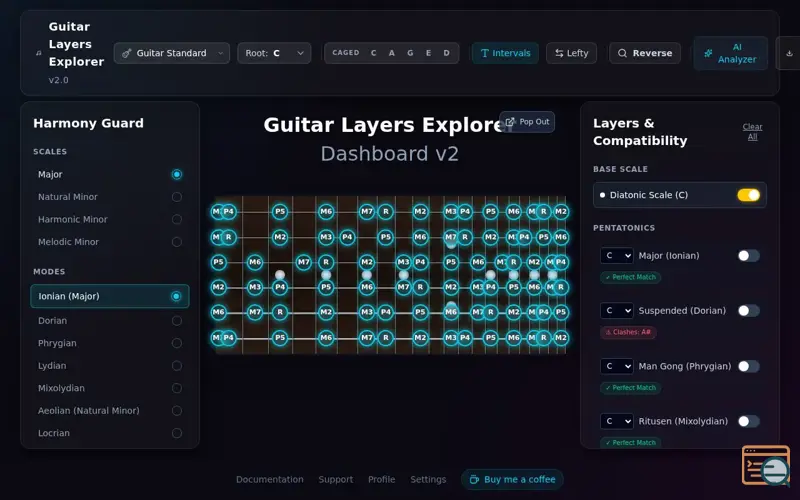Open the Profile link

point(382,480)
